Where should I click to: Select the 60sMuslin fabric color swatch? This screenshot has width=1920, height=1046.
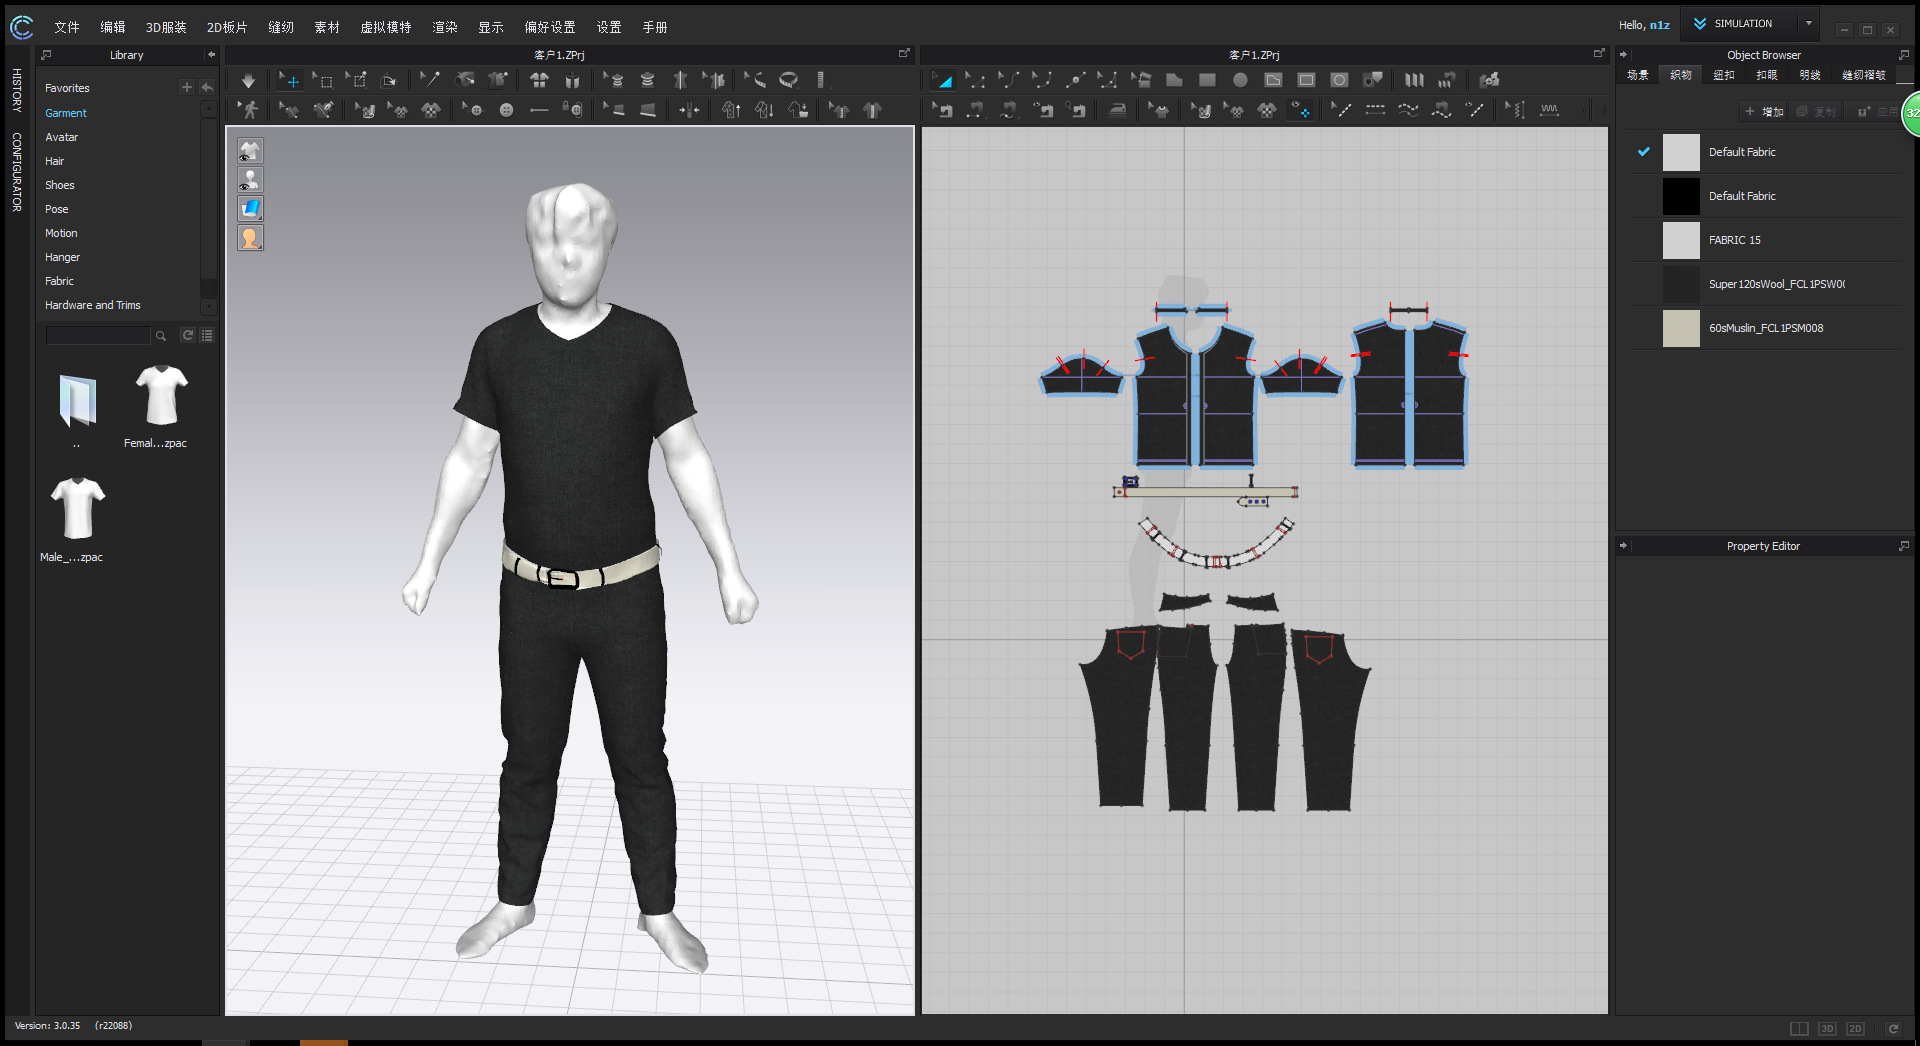tap(1681, 328)
